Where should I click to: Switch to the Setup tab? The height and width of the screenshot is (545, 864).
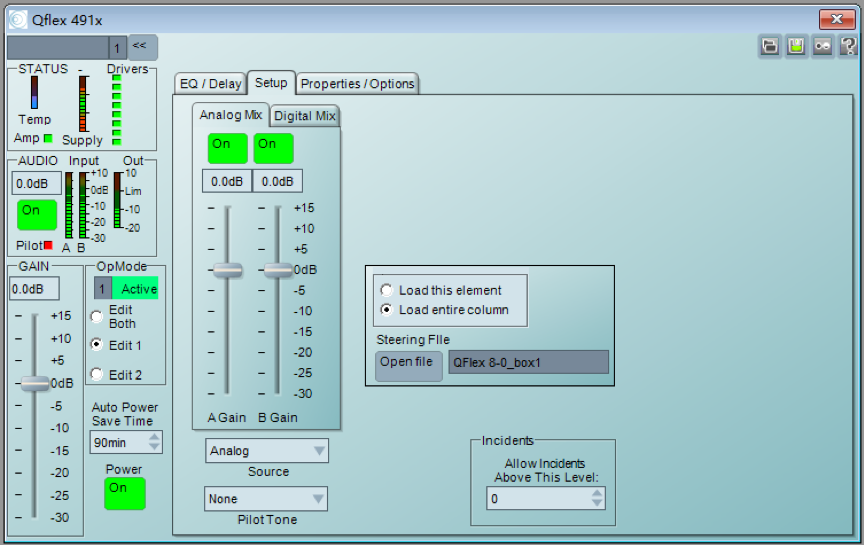pos(271,83)
